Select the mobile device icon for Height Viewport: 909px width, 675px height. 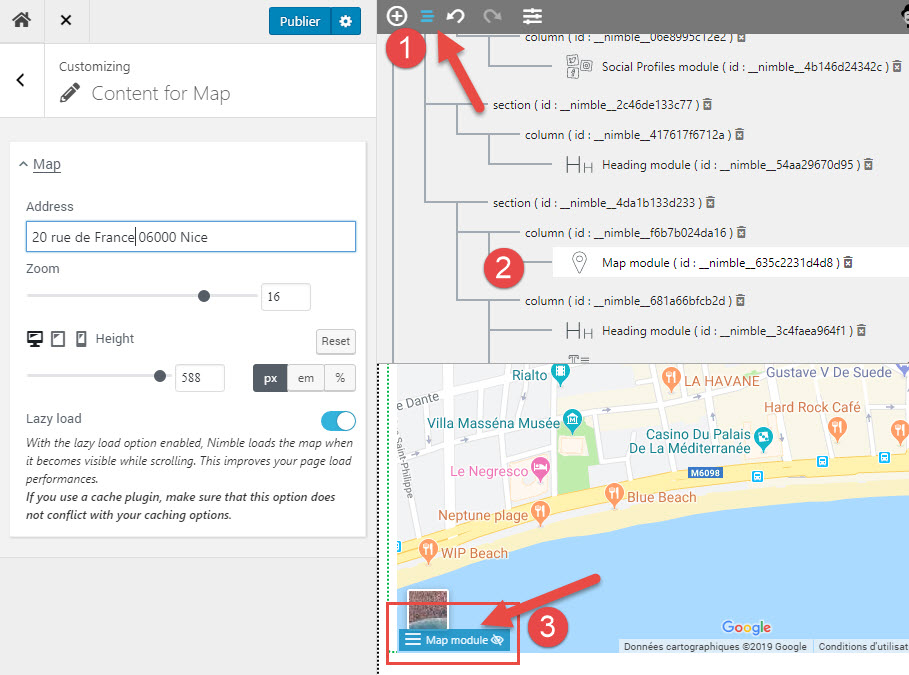tap(81, 339)
